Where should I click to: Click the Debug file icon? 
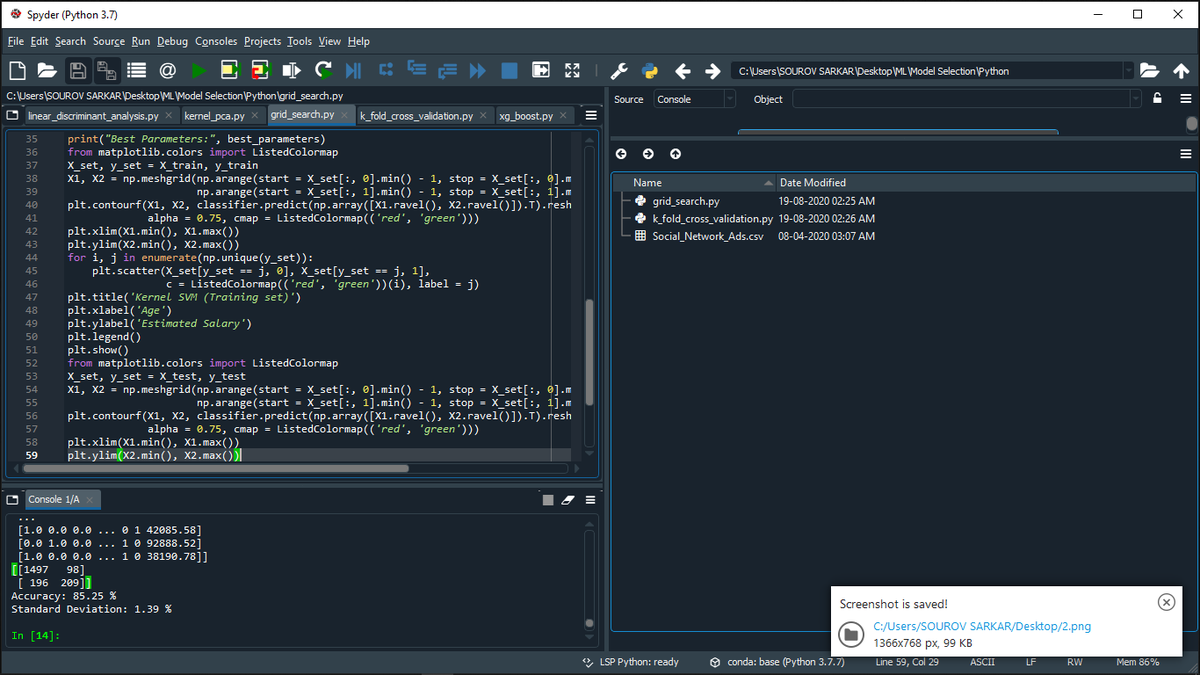353,71
